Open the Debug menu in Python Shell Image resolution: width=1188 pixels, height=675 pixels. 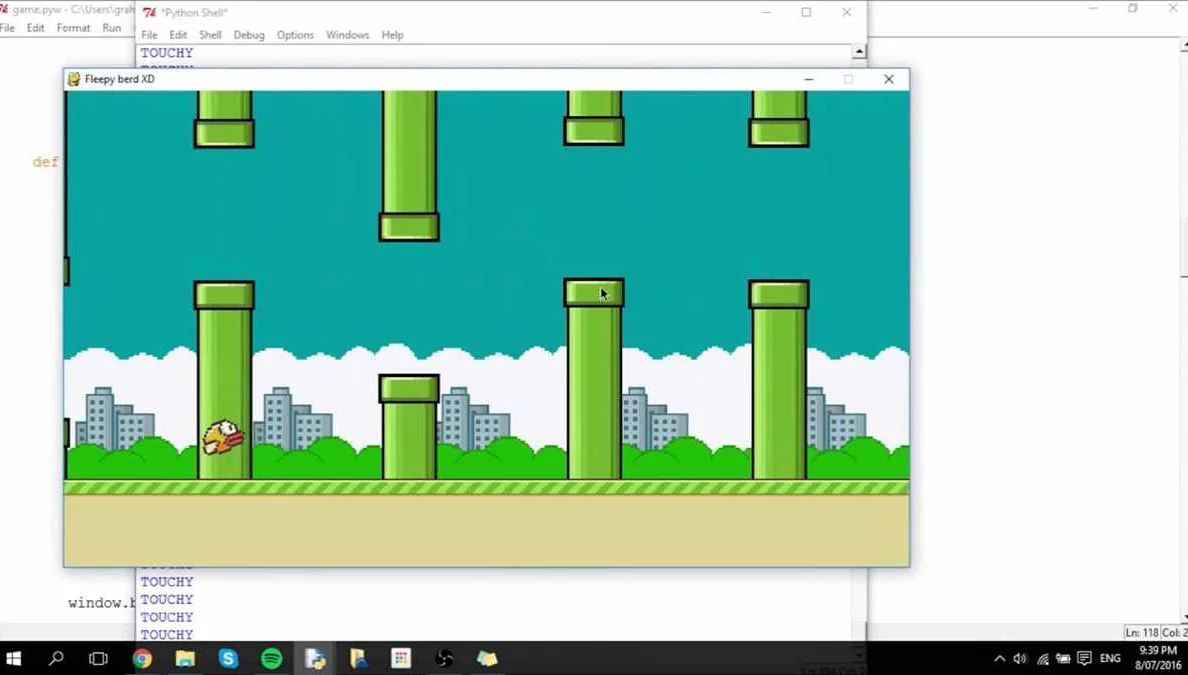[249, 34]
